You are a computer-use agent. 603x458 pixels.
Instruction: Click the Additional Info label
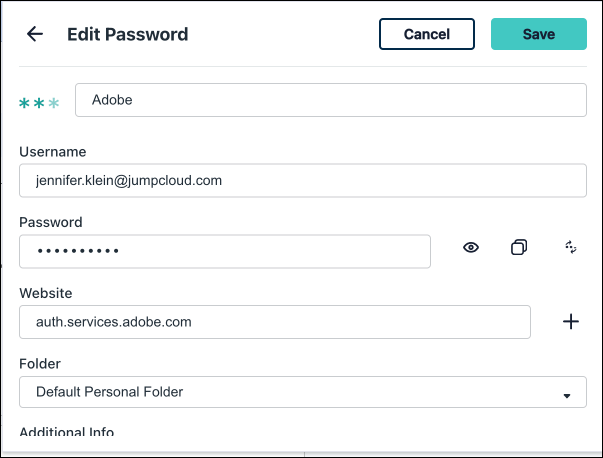pyautogui.click(x=66, y=431)
